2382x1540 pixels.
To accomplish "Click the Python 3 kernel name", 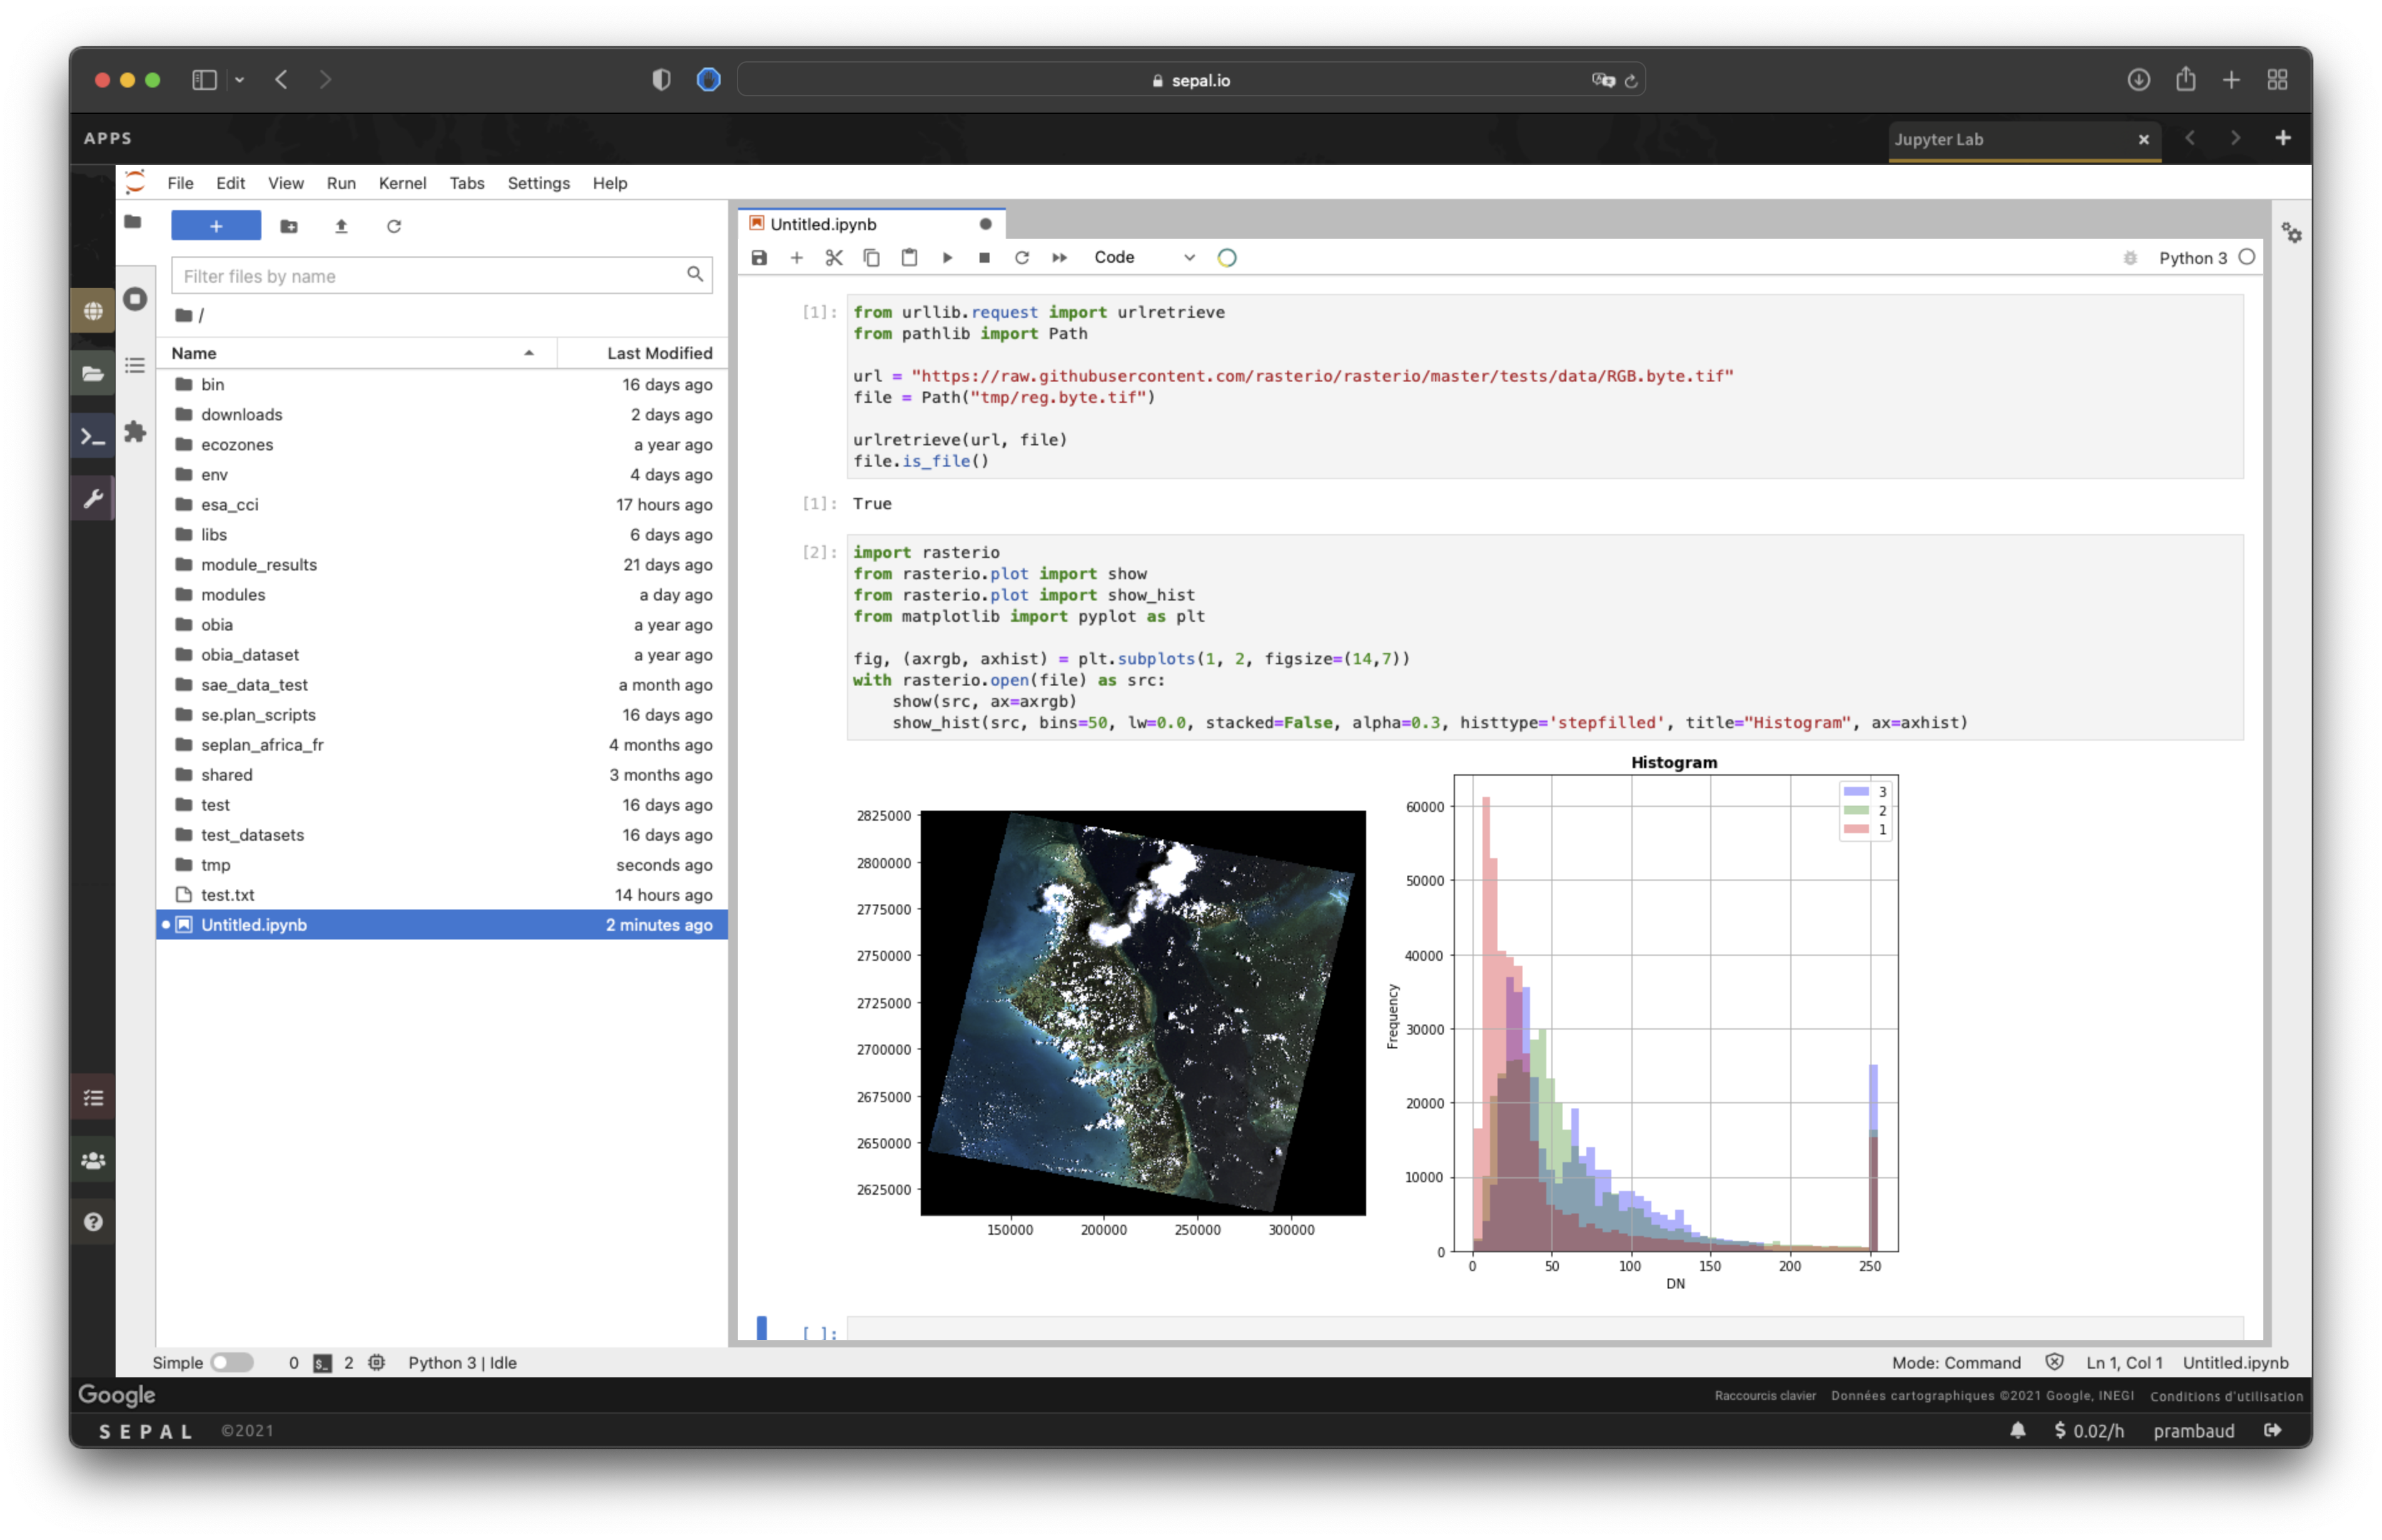I will click(x=2192, y=258).
